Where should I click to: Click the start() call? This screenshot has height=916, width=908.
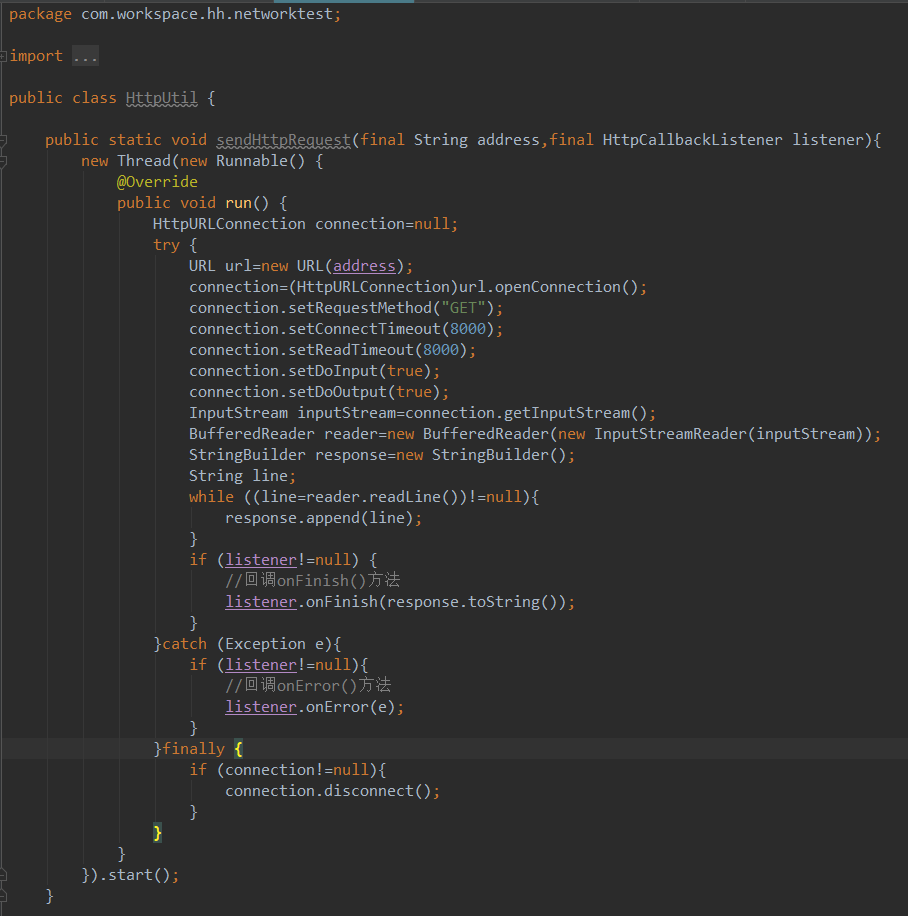click(x=140, y=875)
